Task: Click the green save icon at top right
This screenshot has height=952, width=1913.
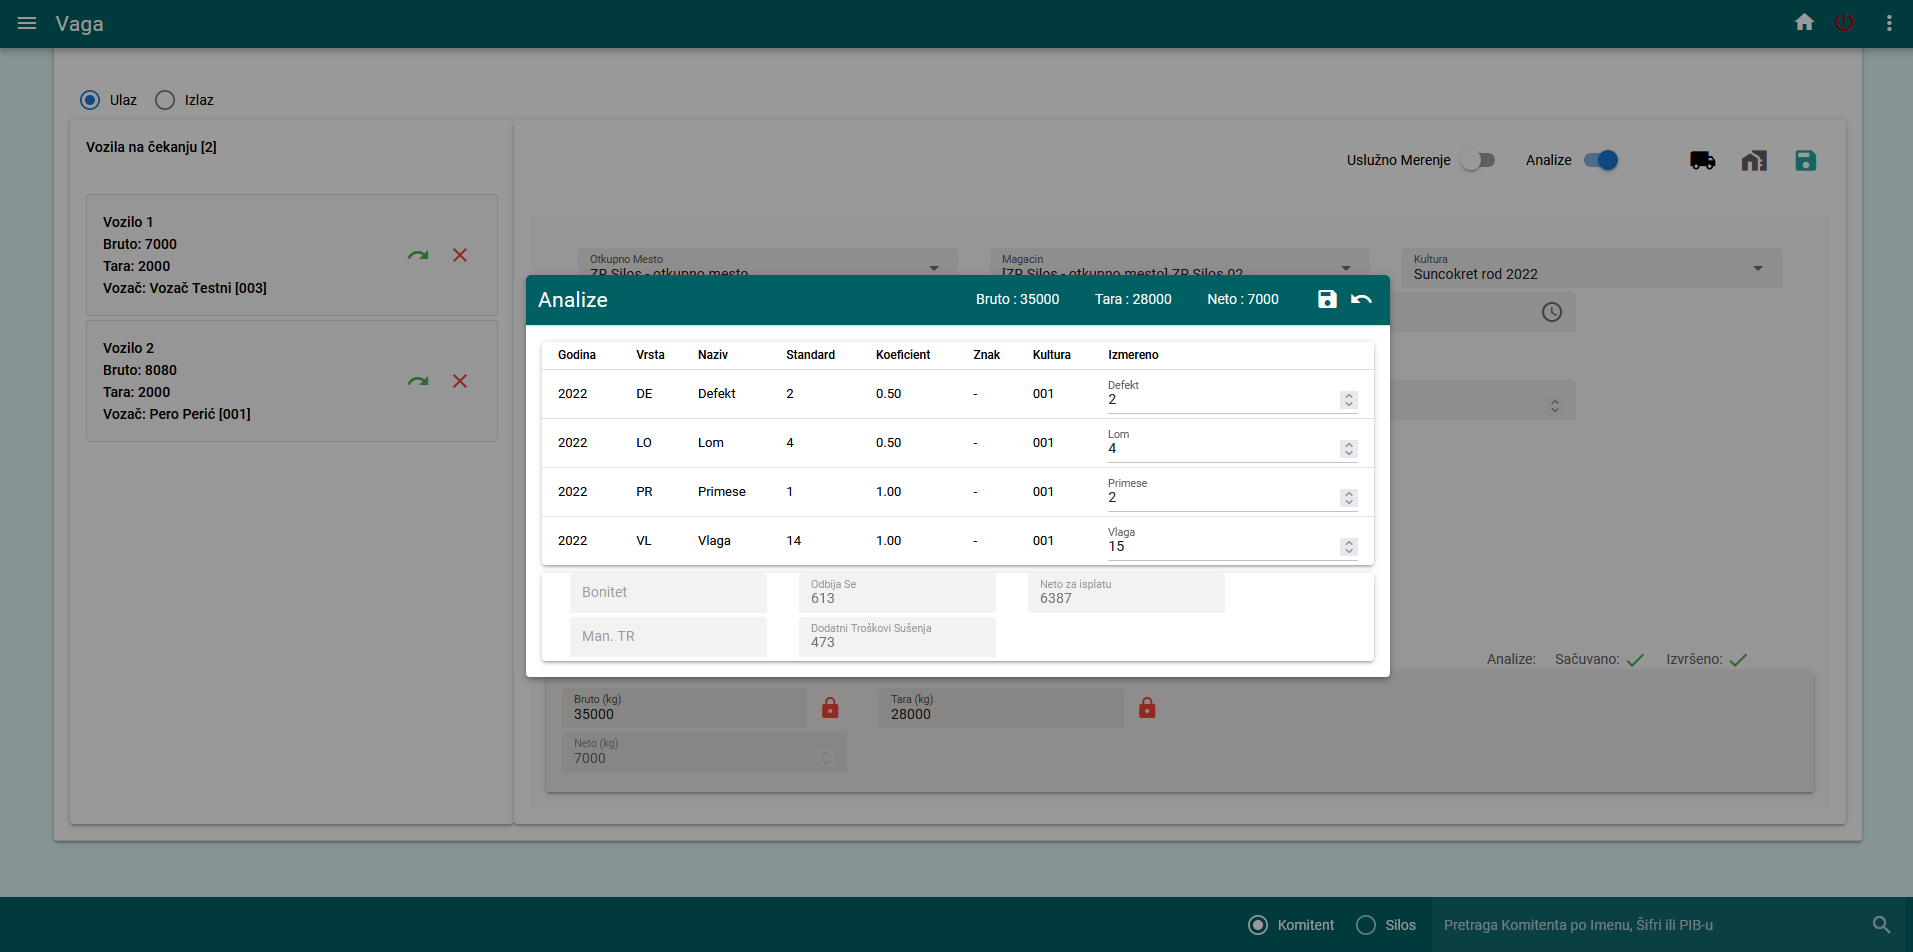Action: click(x=1805, y=160)
